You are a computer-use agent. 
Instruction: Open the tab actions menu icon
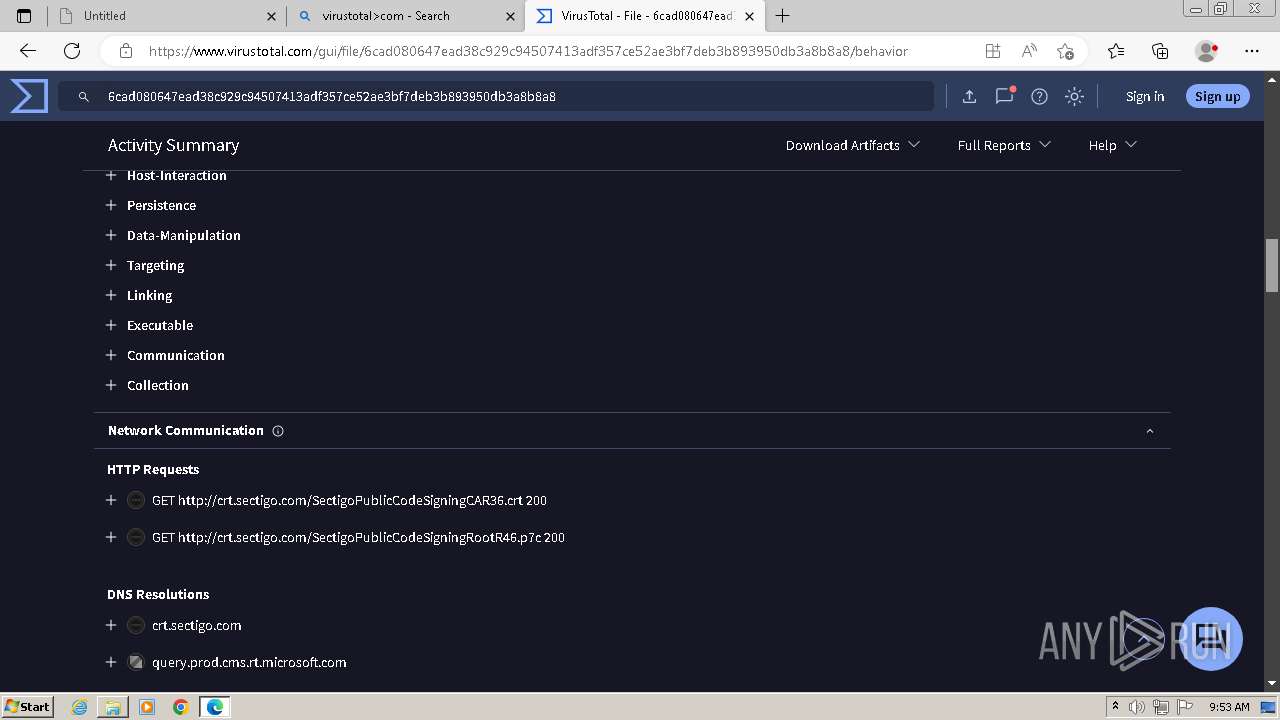tap(24, 16)
